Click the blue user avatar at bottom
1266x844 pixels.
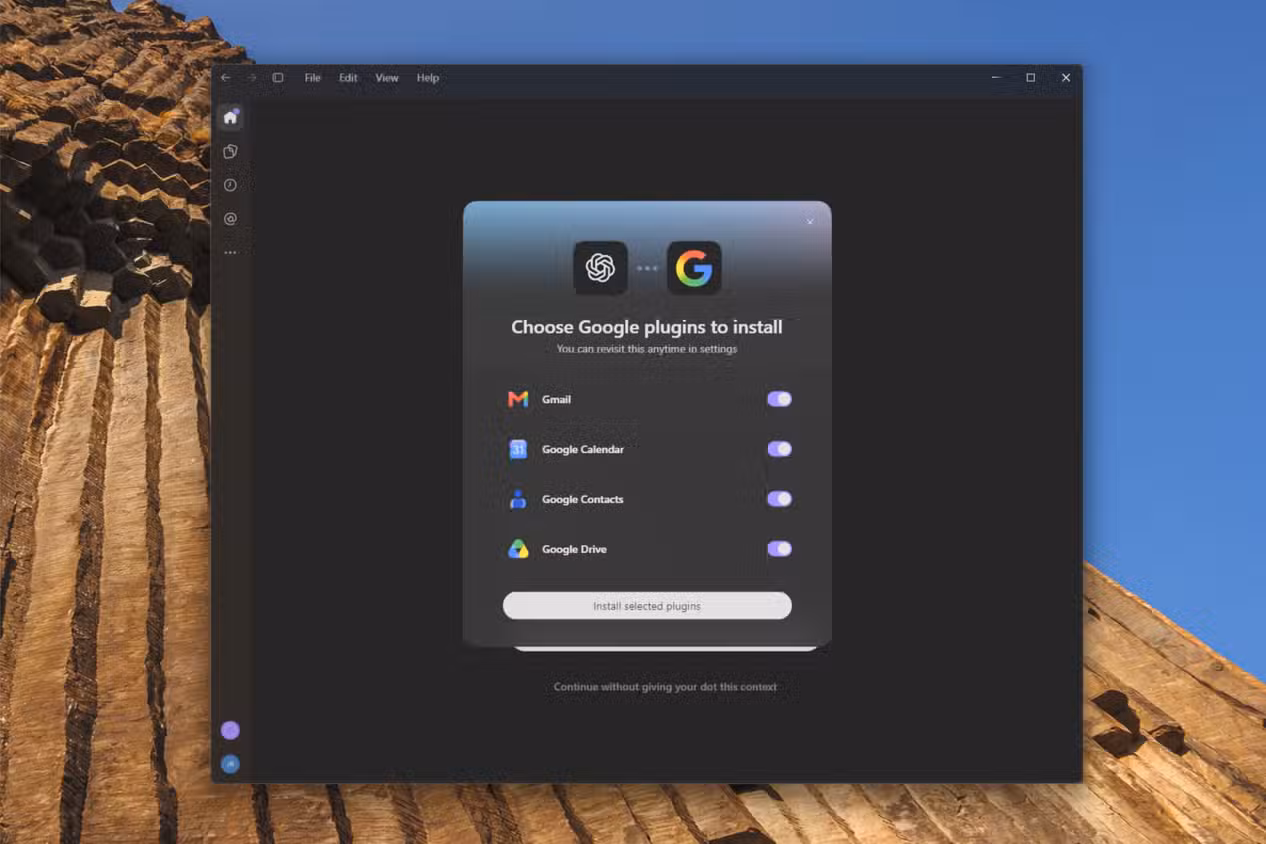[x=230, y=764]
